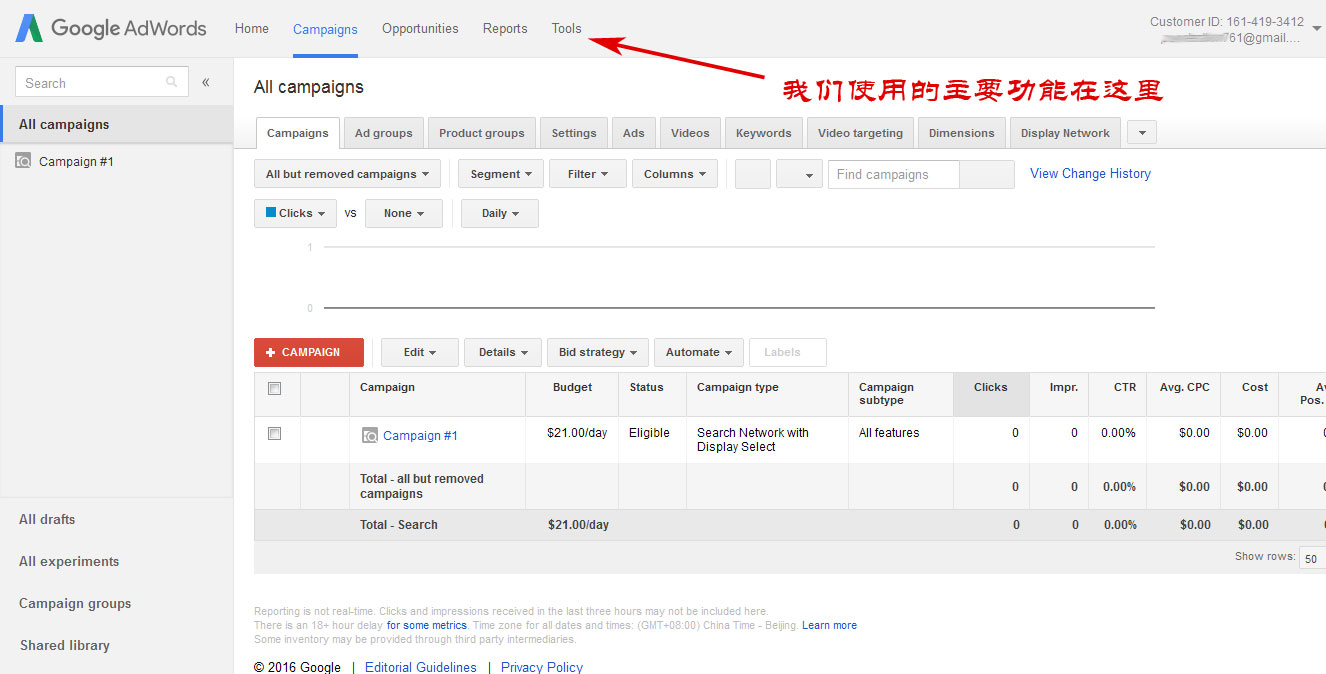Open the Show rows dropdown
Screen dimensions: 1326x674
(x=1313, y=558)
